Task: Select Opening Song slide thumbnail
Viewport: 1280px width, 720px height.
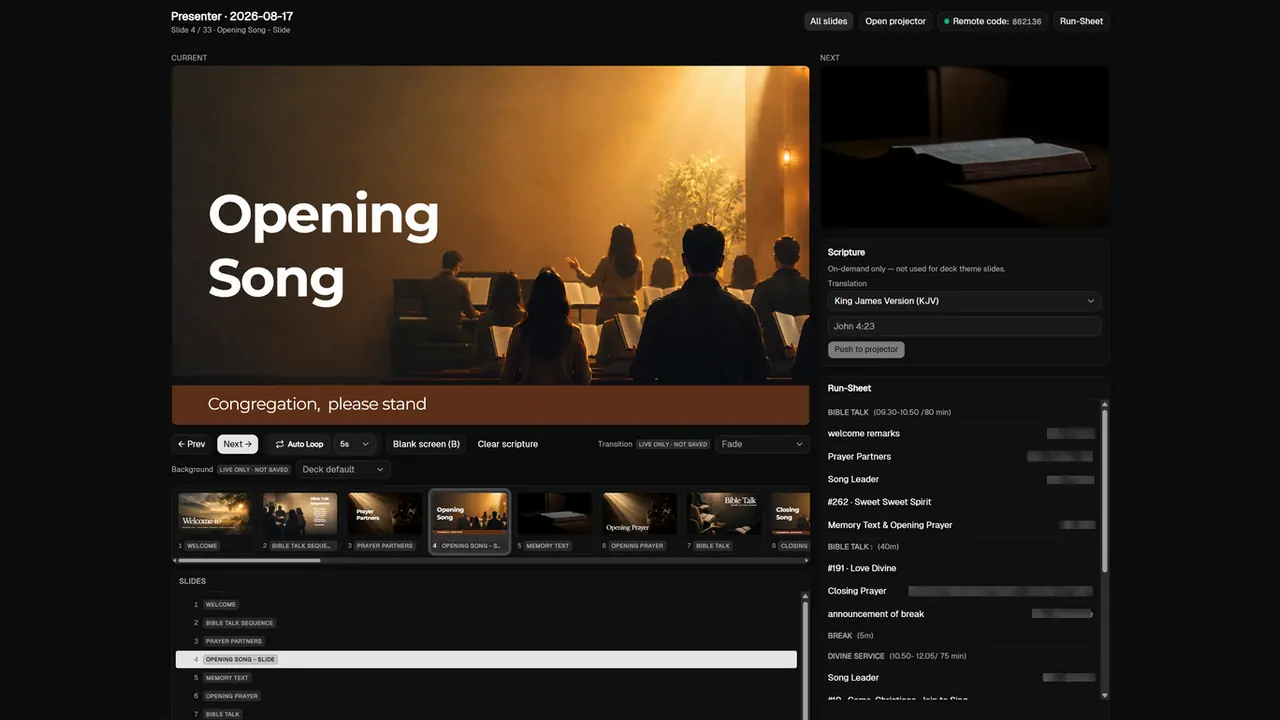Action: pyautogui.click(x=470, y=521)
